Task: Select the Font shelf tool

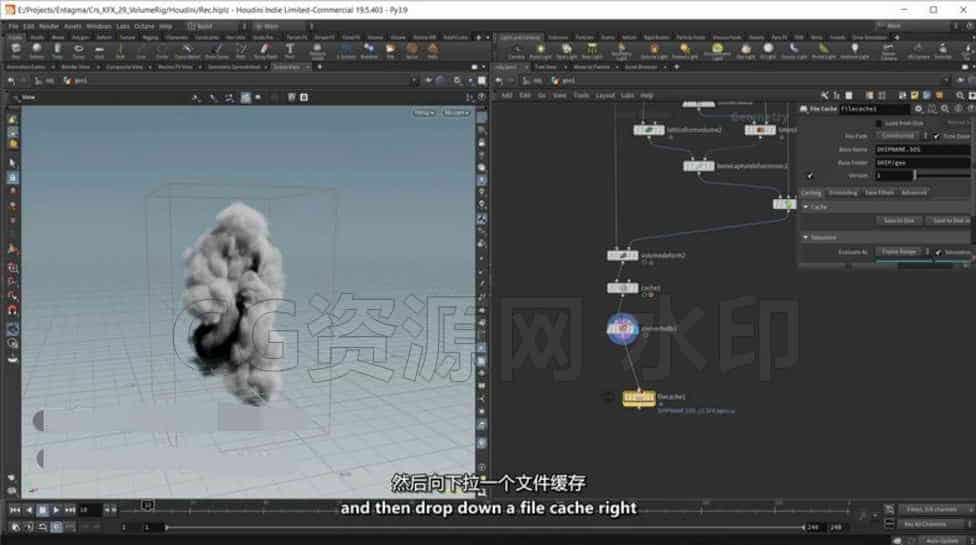Action: (x=289, y=50)
